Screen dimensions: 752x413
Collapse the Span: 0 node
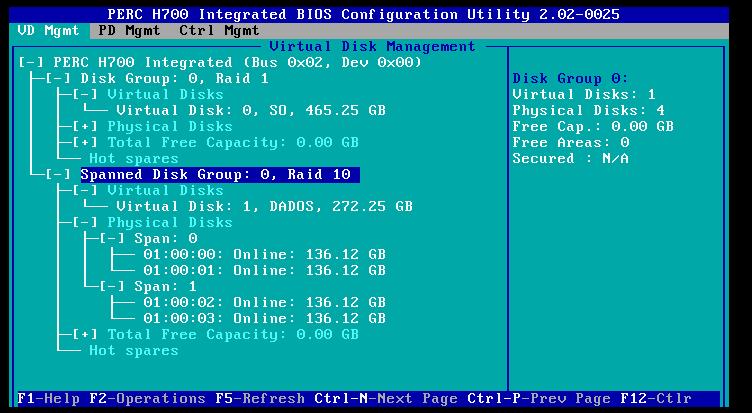(112, 238)
